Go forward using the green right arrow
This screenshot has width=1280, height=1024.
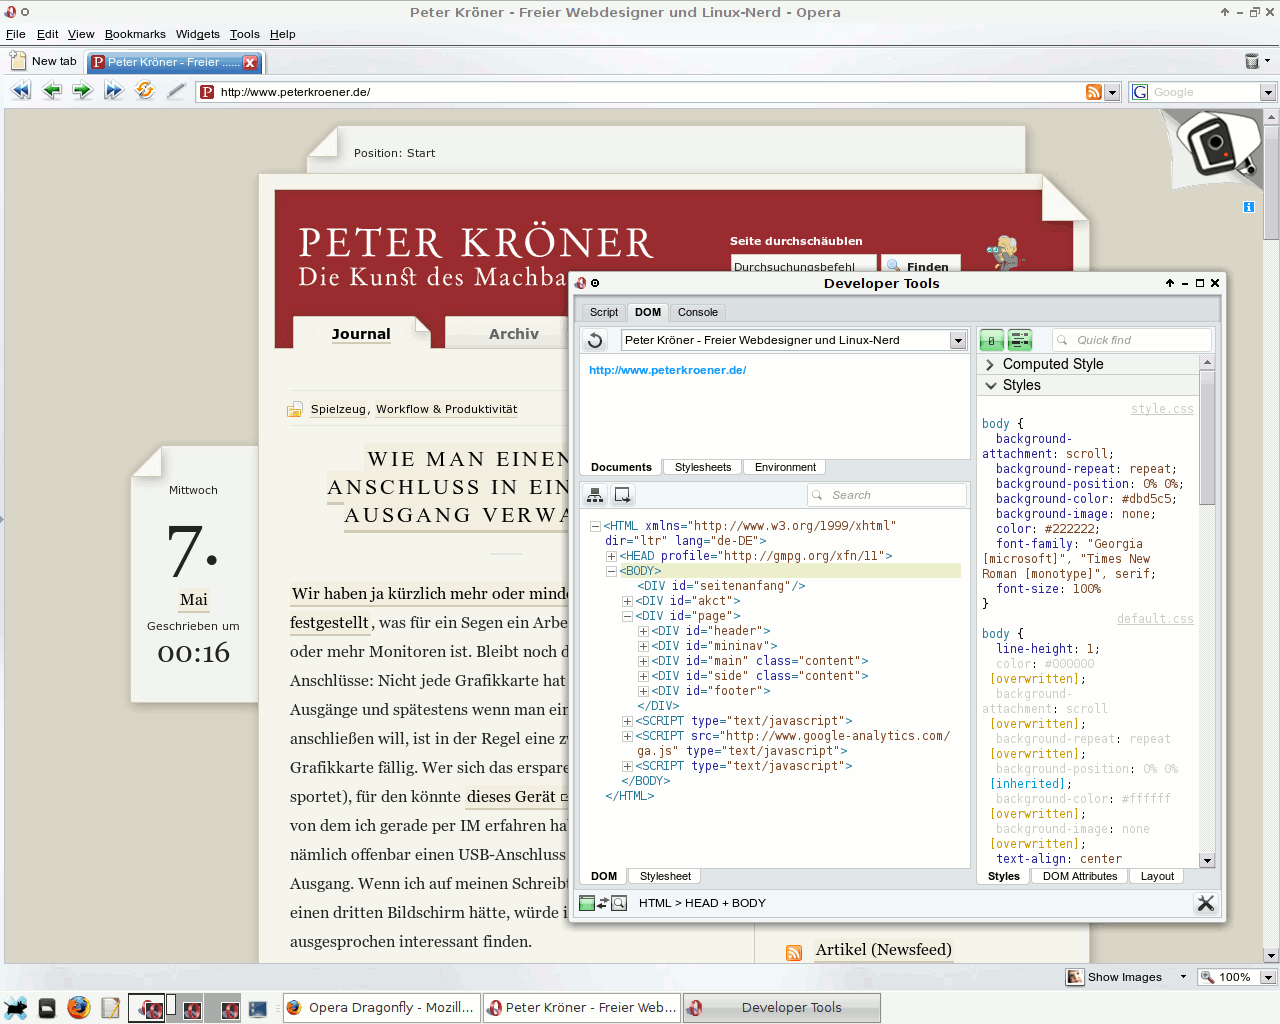(82, 91)
